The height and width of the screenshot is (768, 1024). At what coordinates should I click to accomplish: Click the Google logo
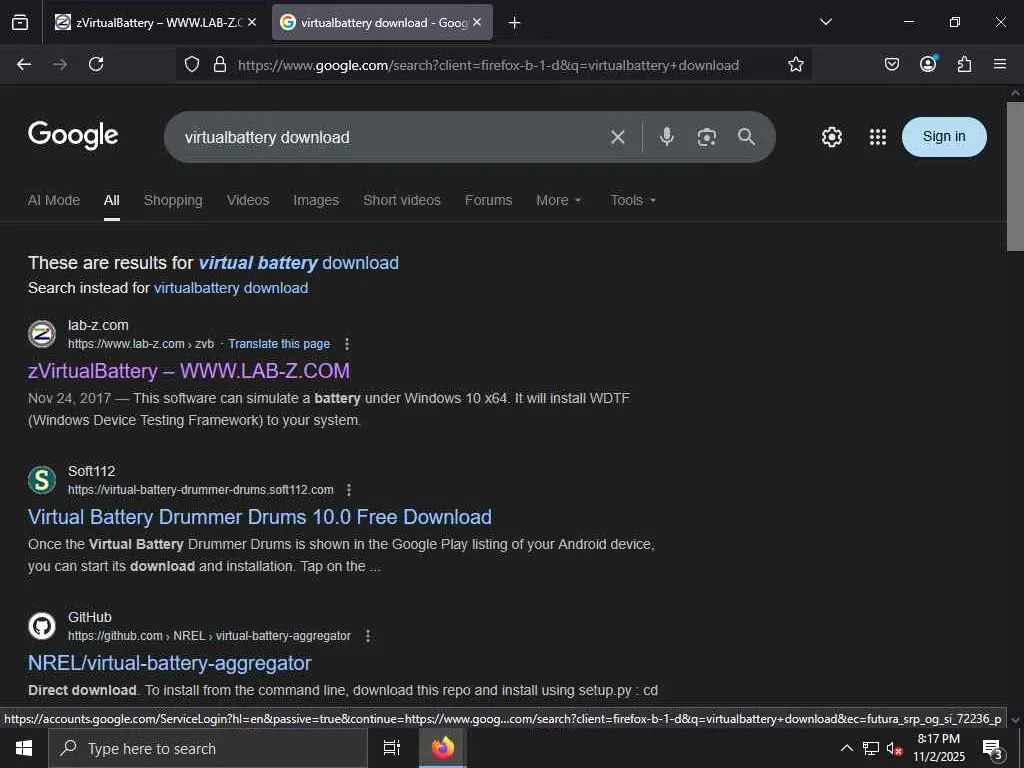[73, 135]
